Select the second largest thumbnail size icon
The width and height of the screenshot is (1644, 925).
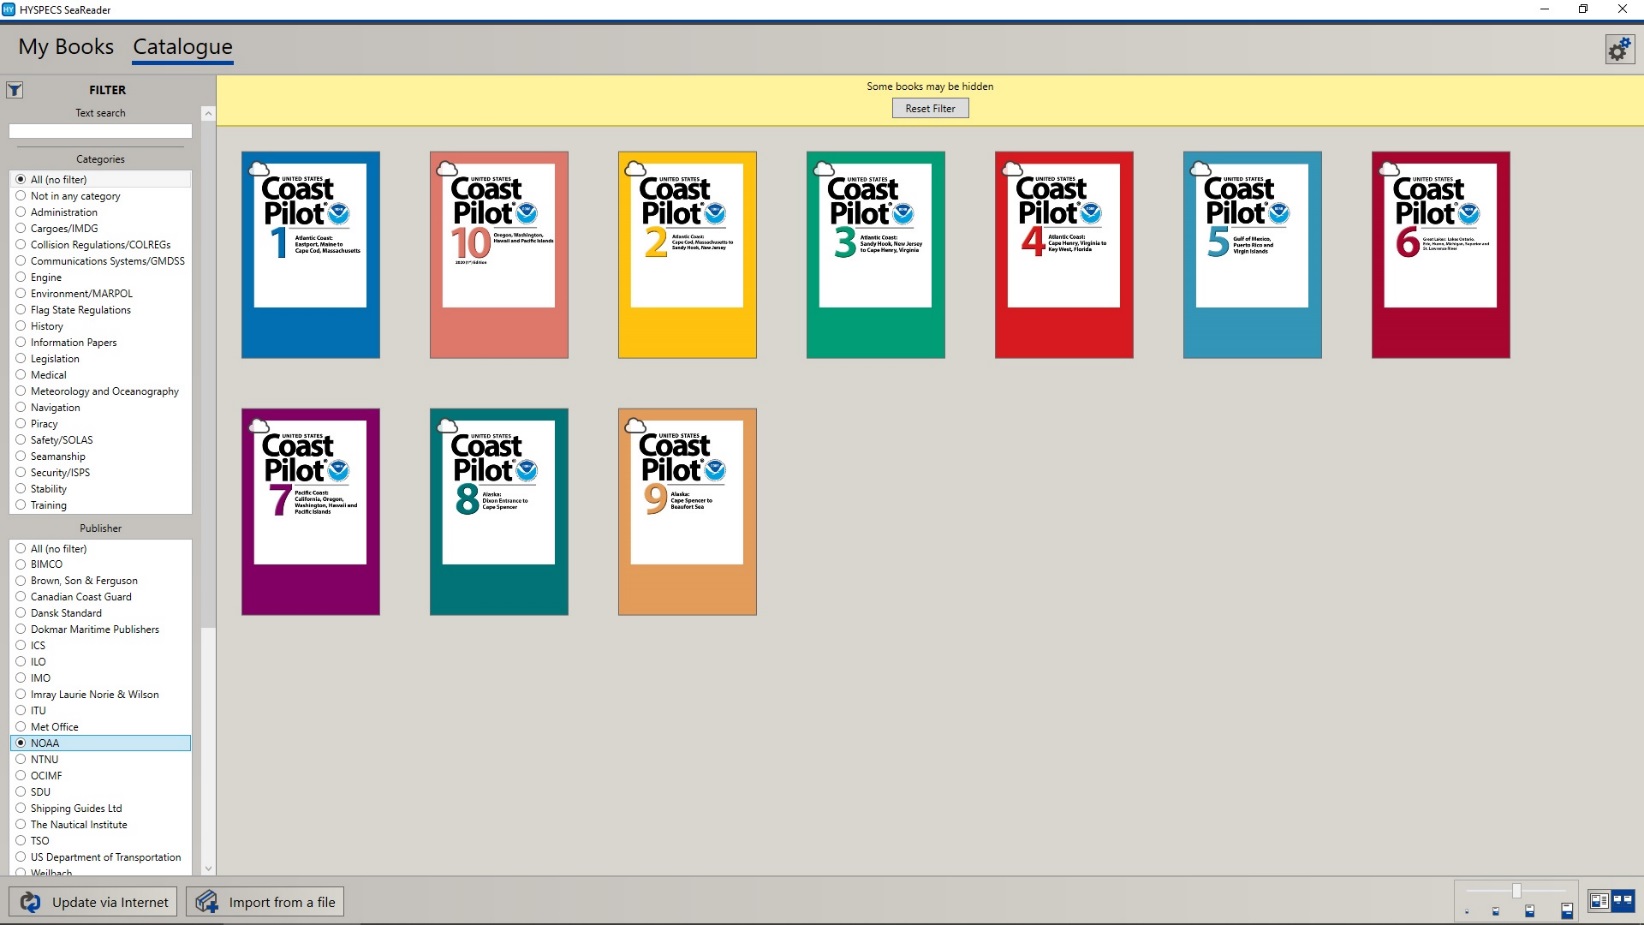click(1529, 910)
